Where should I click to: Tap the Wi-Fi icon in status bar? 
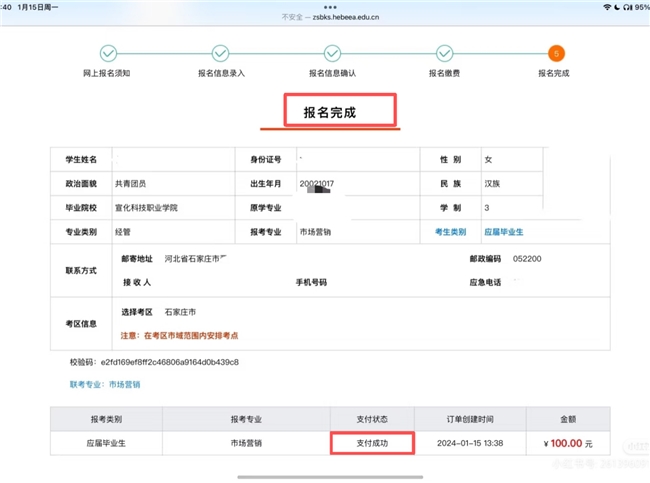[606, 7]
